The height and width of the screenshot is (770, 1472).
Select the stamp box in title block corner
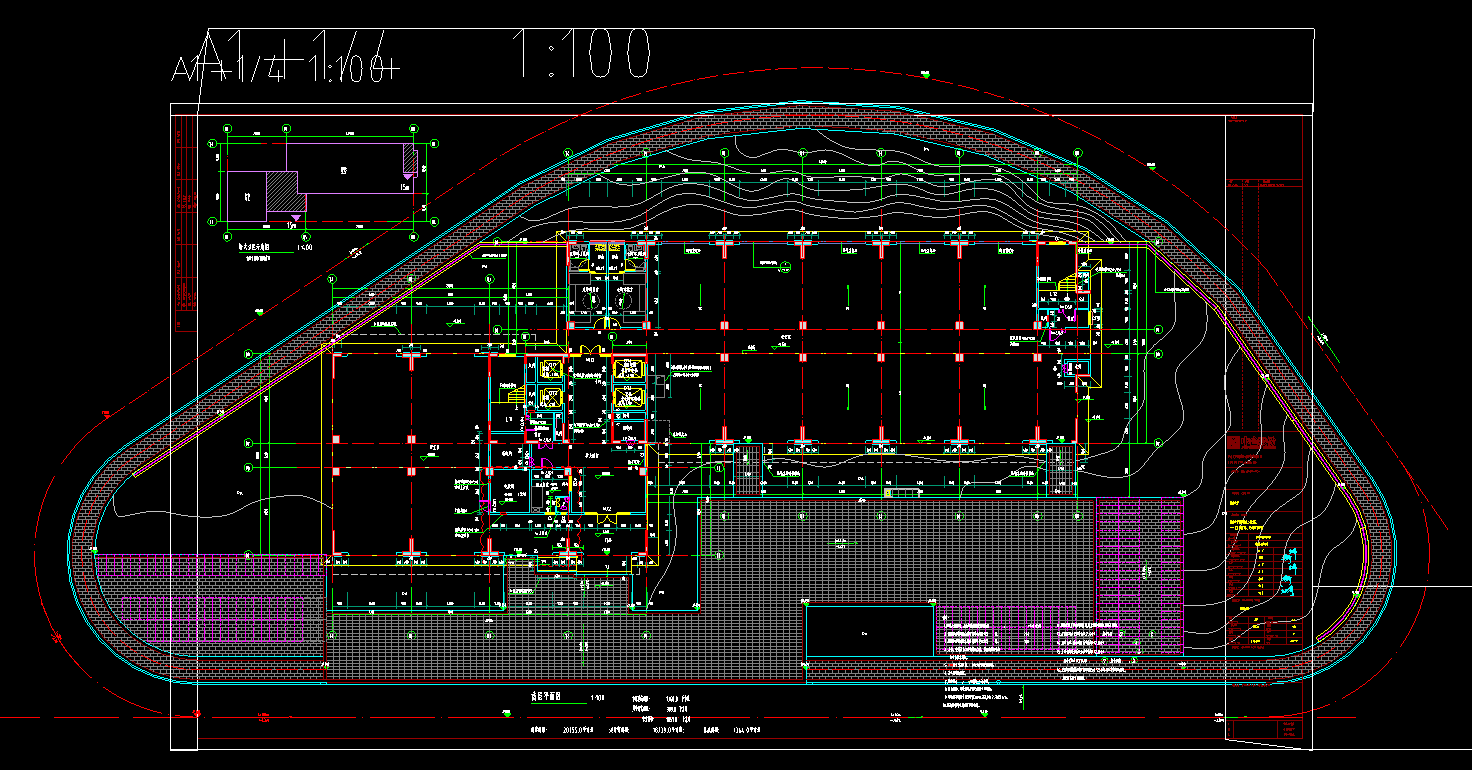[1293, 727]
